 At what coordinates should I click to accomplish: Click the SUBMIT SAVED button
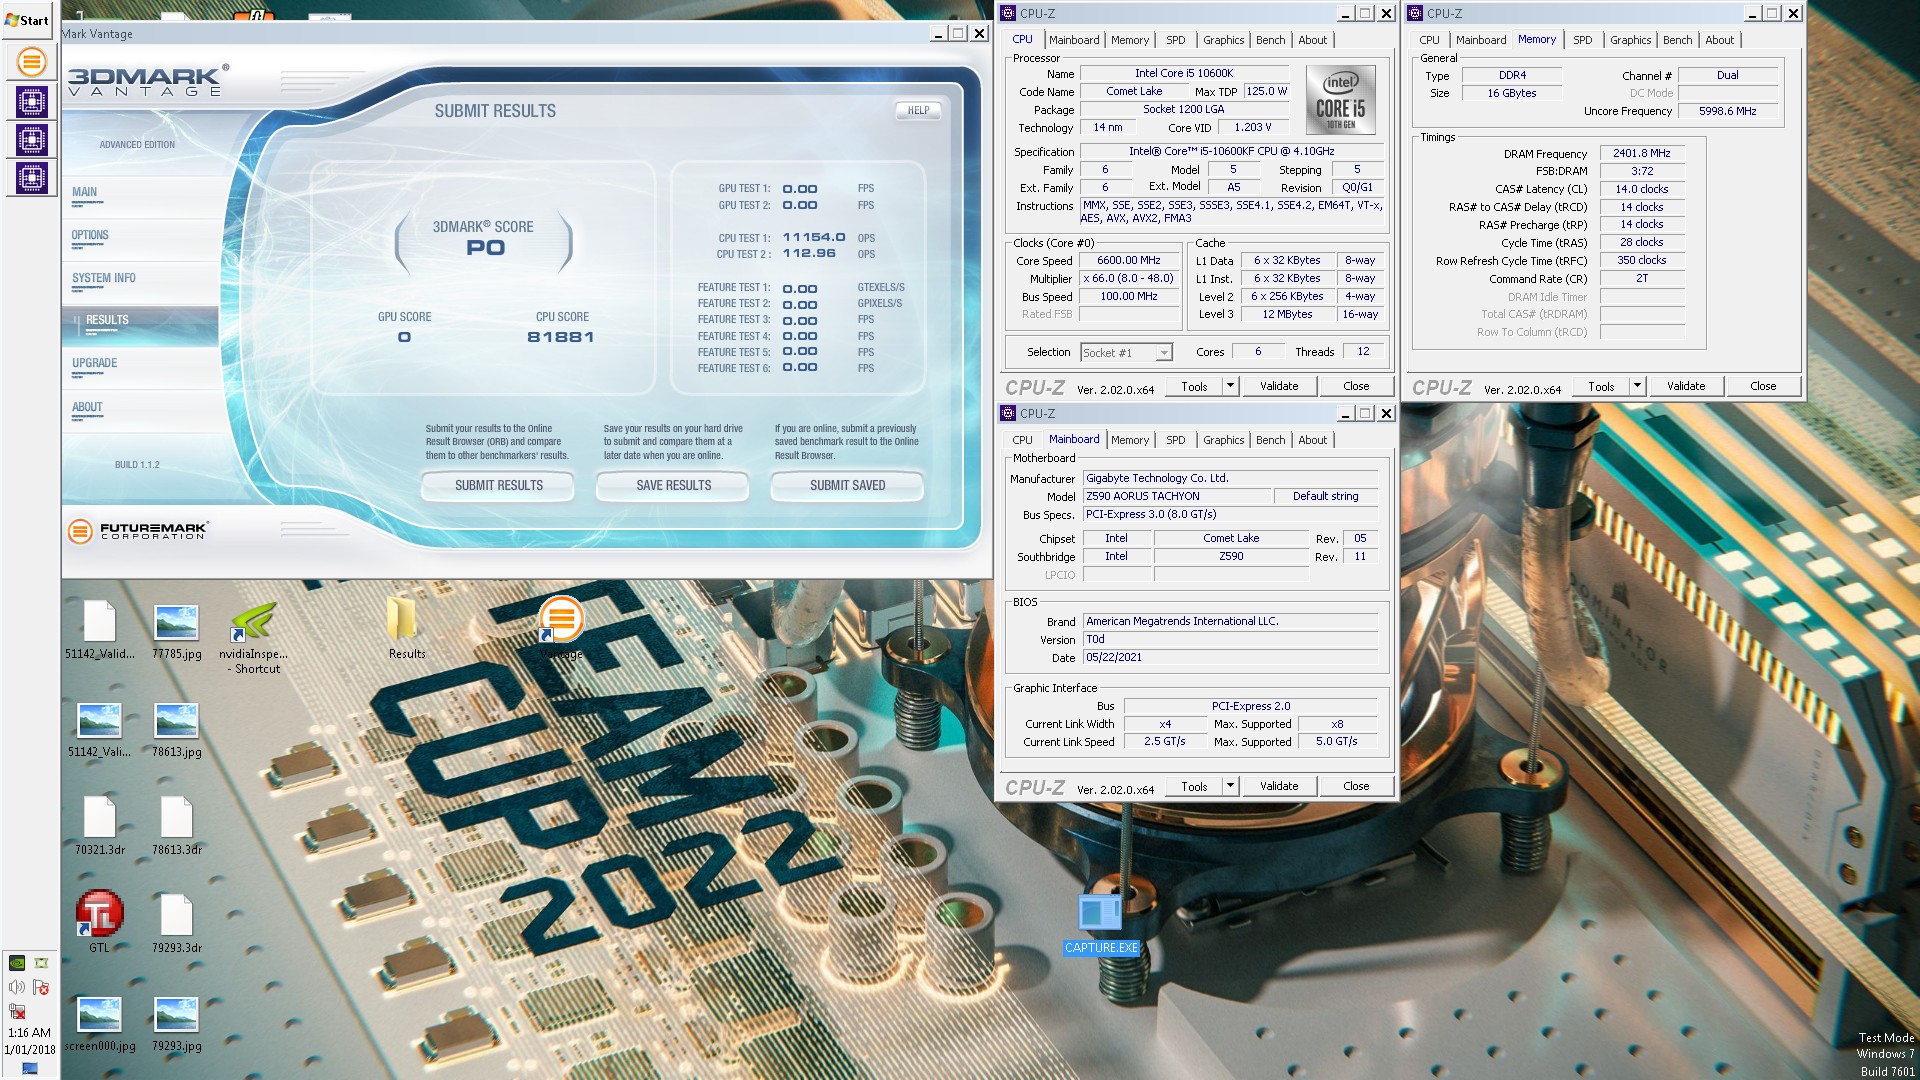pyautogui.click(x=848, y=486)
